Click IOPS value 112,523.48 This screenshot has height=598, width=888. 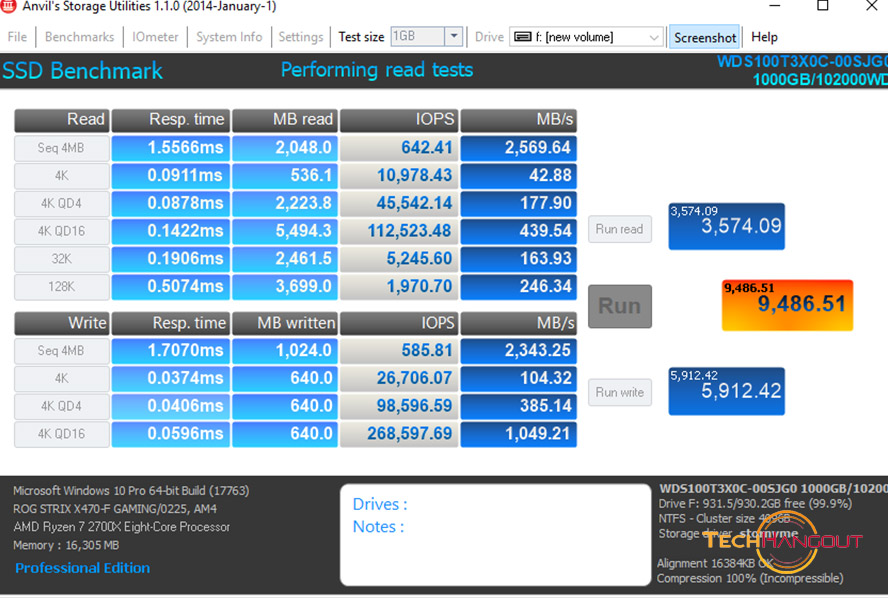point(399,231)
